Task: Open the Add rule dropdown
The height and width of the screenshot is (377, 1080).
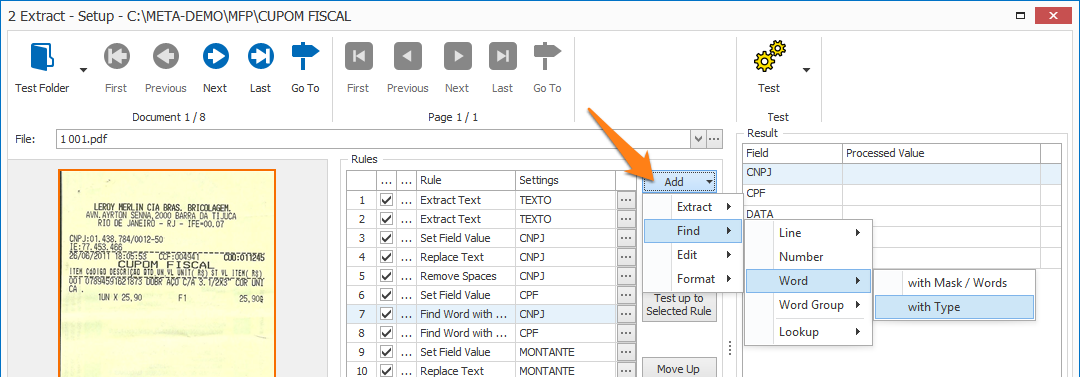Action: coord(681,182)
